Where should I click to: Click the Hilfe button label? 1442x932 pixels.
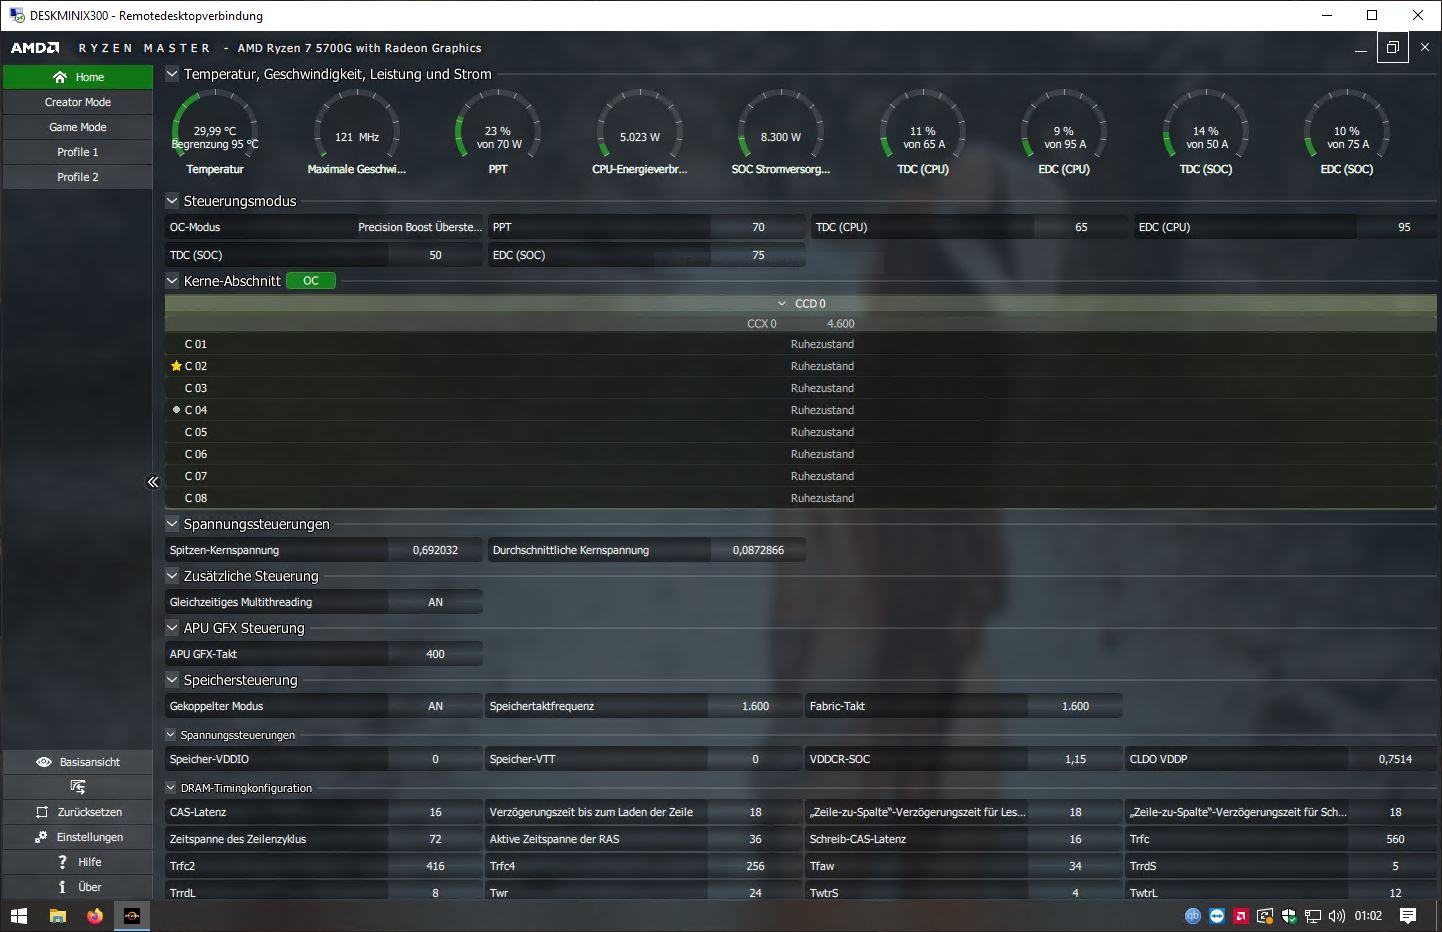coord(89,862)
